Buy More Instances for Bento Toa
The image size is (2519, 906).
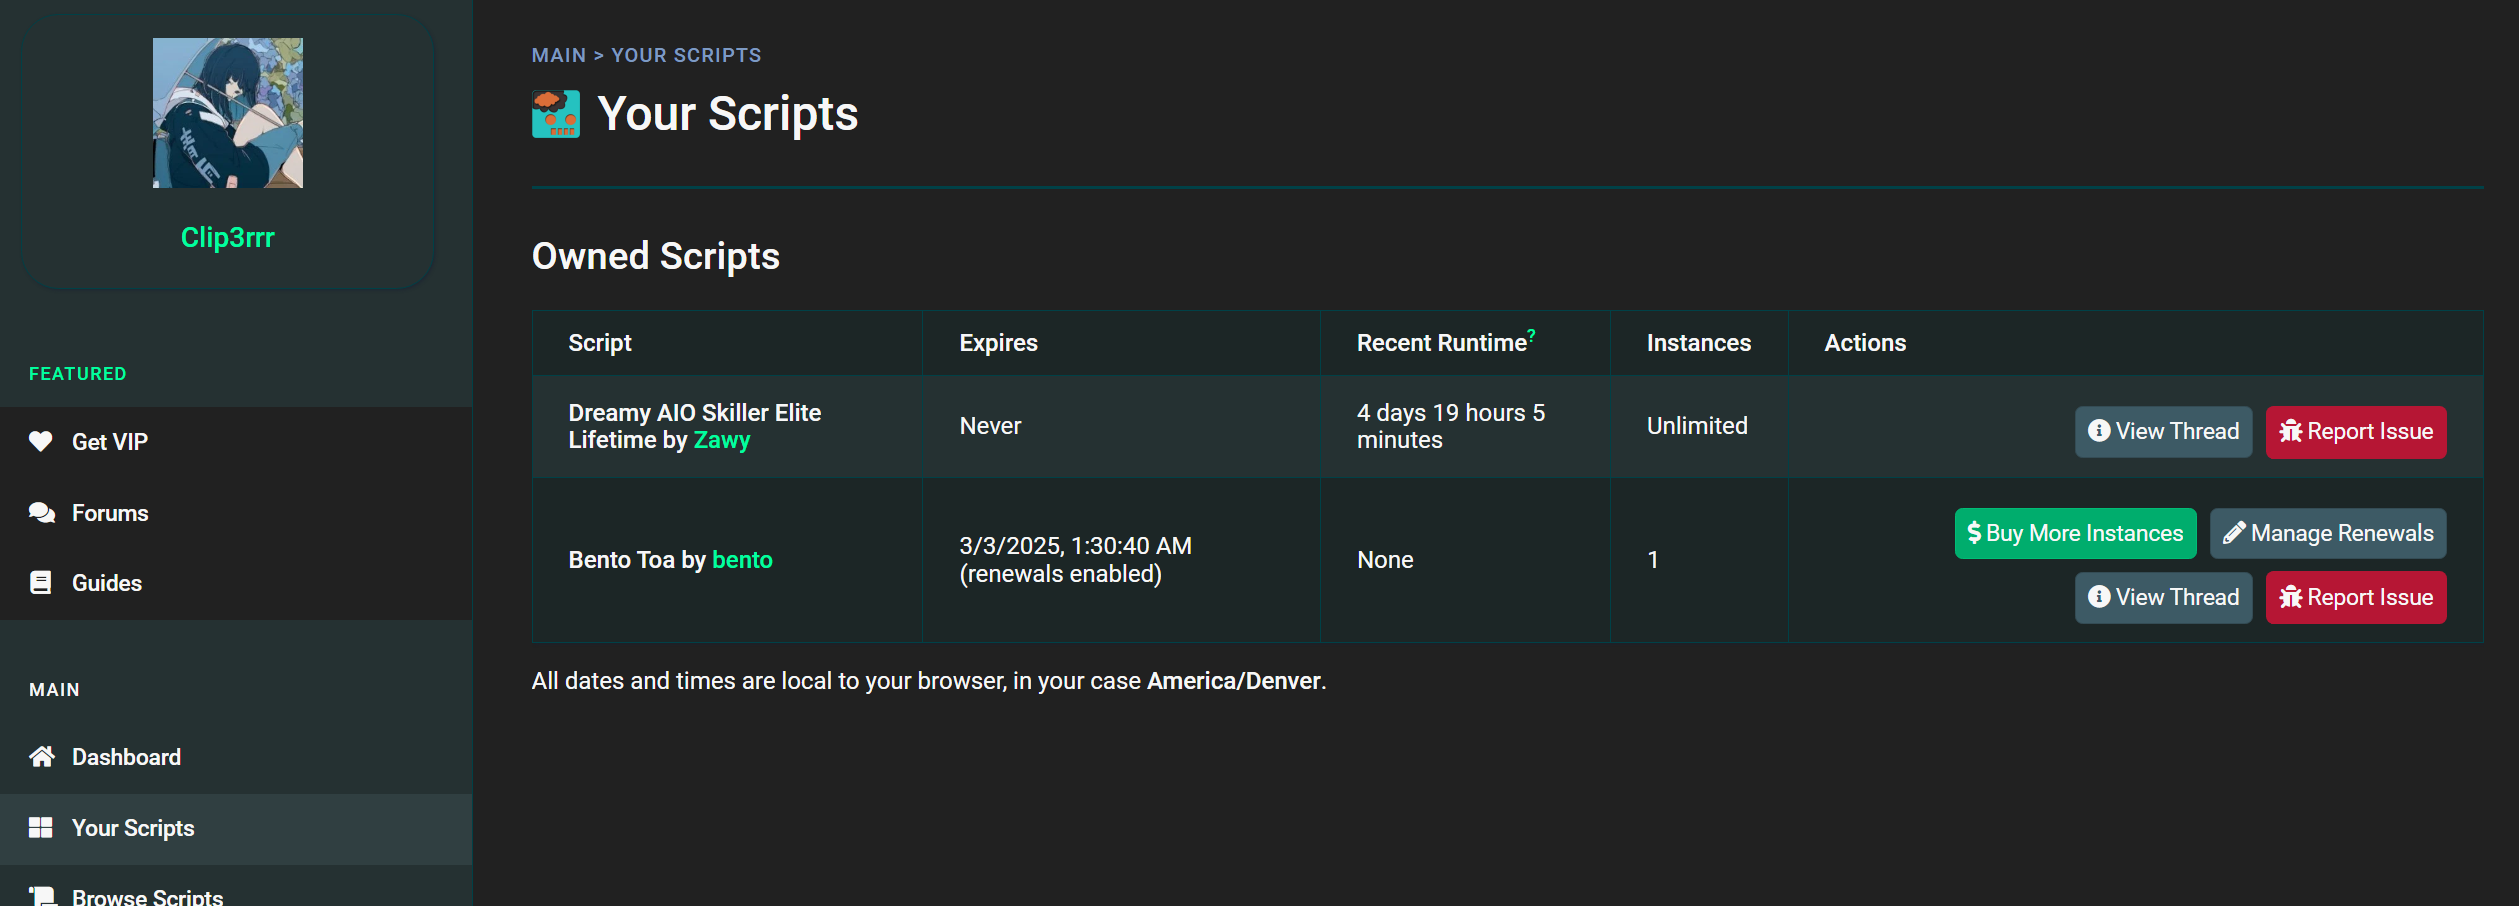click(x=2075, y=533)
